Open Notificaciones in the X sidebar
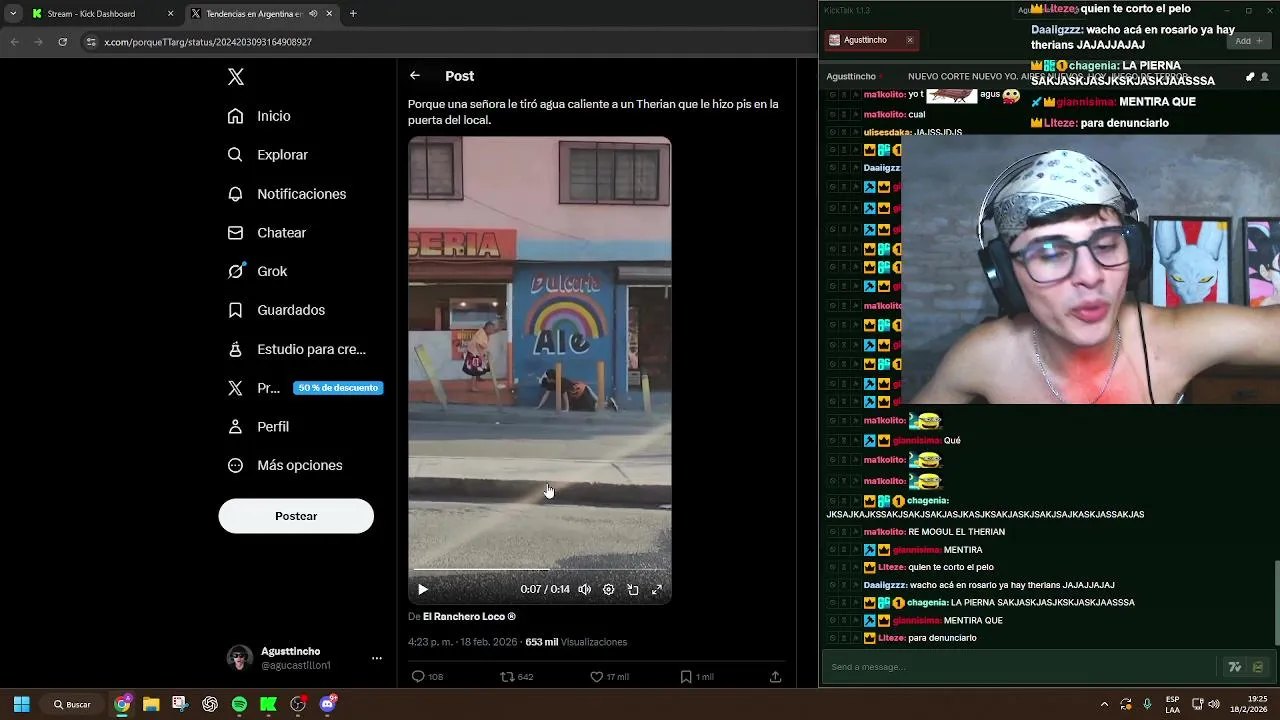Viewport: 1280px width, 720px height. coord(286,194)
